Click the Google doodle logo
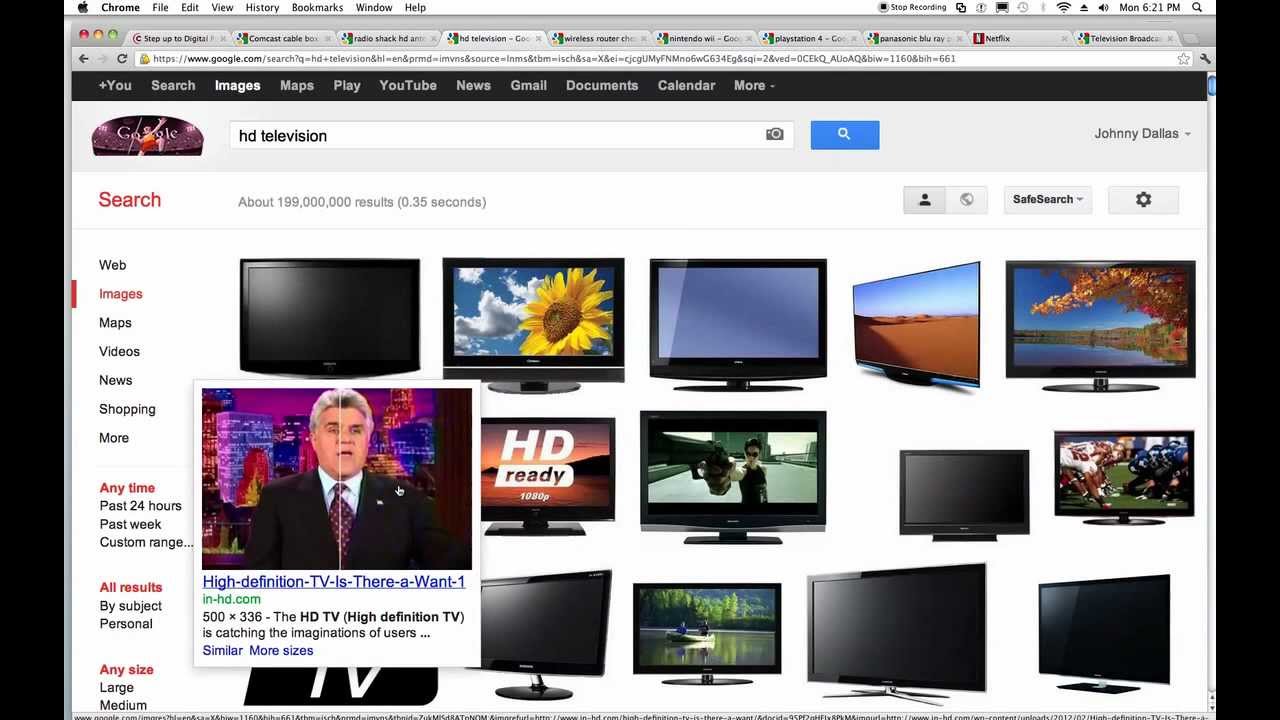 [x=148, y=135]
